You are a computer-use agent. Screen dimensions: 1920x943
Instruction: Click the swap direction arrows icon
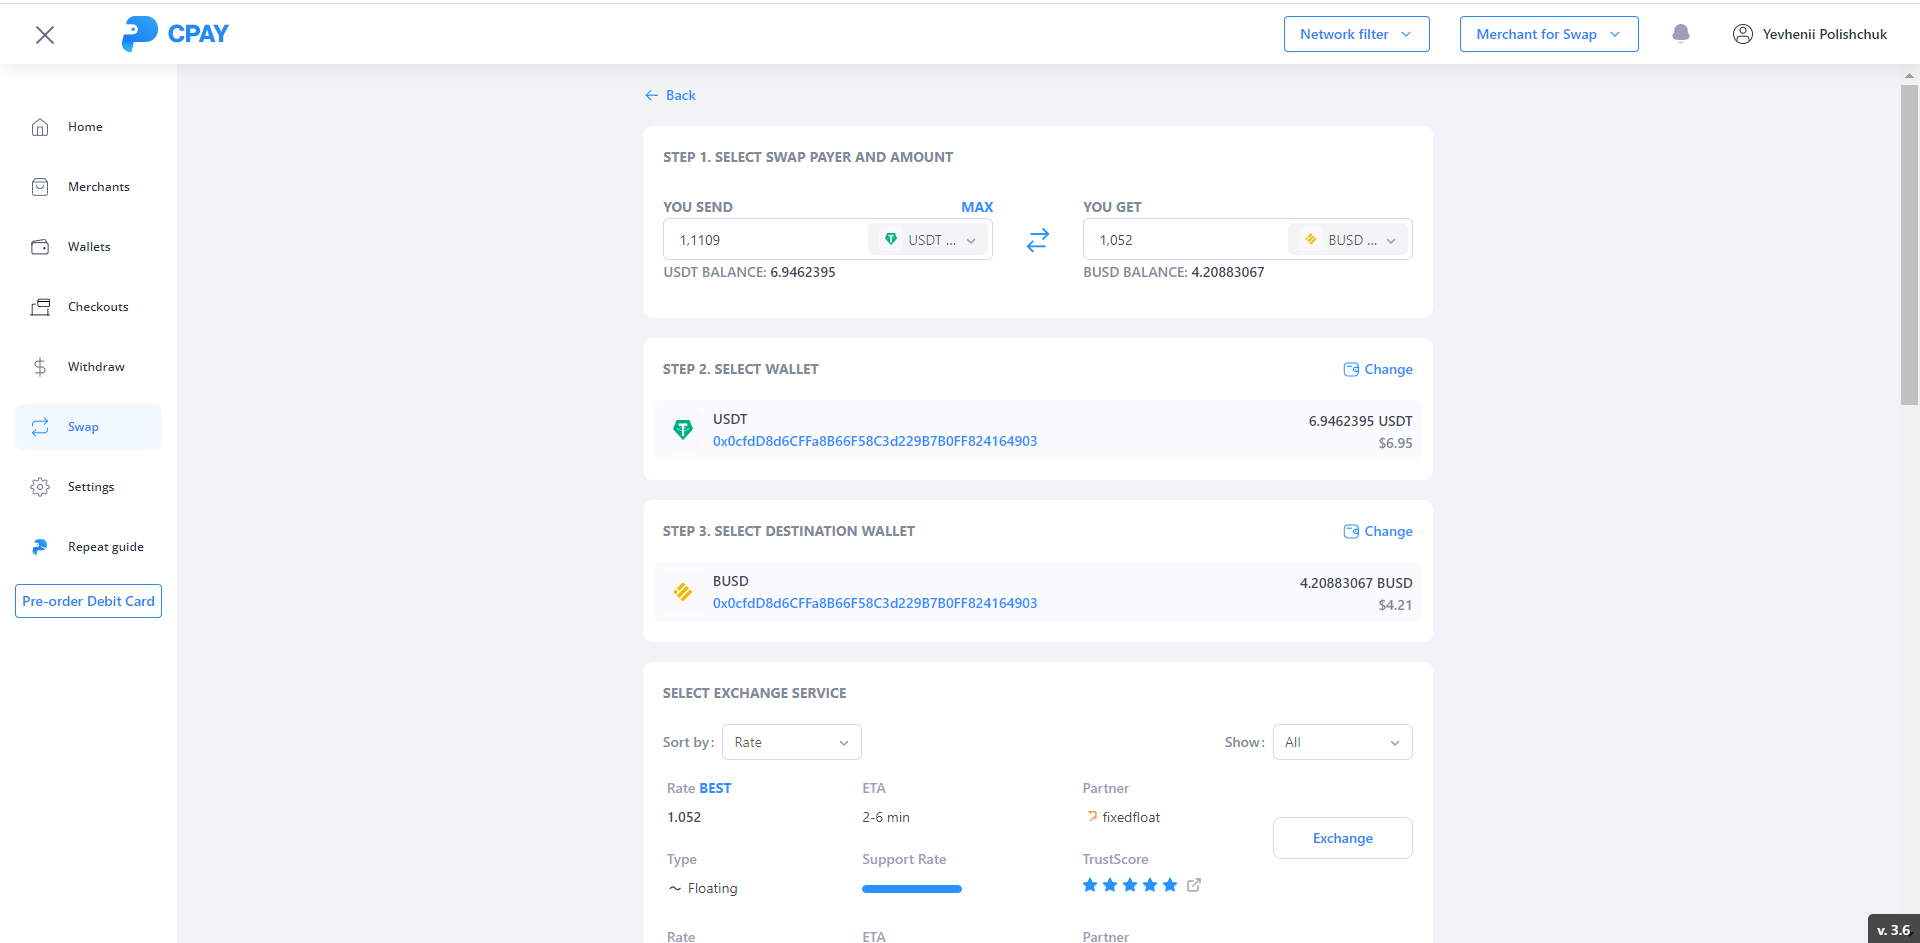[1037, 240]
